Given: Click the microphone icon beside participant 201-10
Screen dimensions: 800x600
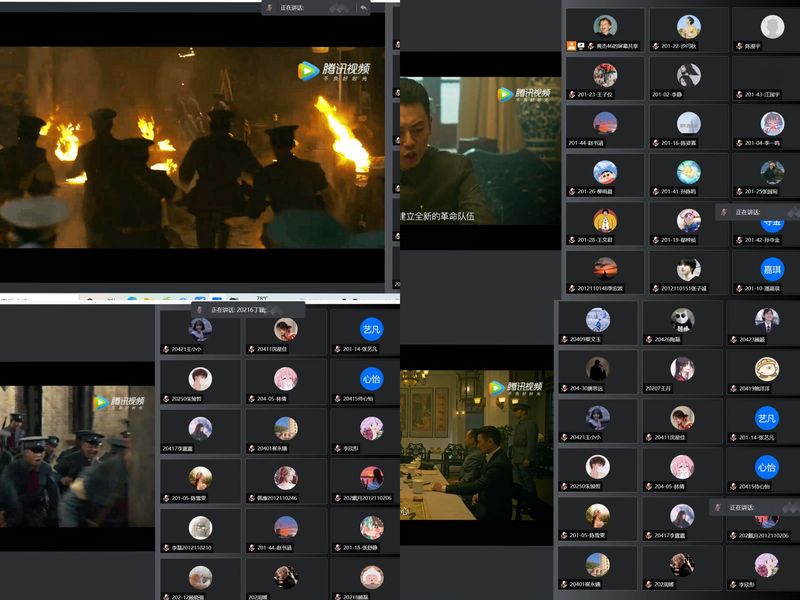Looking at the screenshot, I should [x=739, y=288].
